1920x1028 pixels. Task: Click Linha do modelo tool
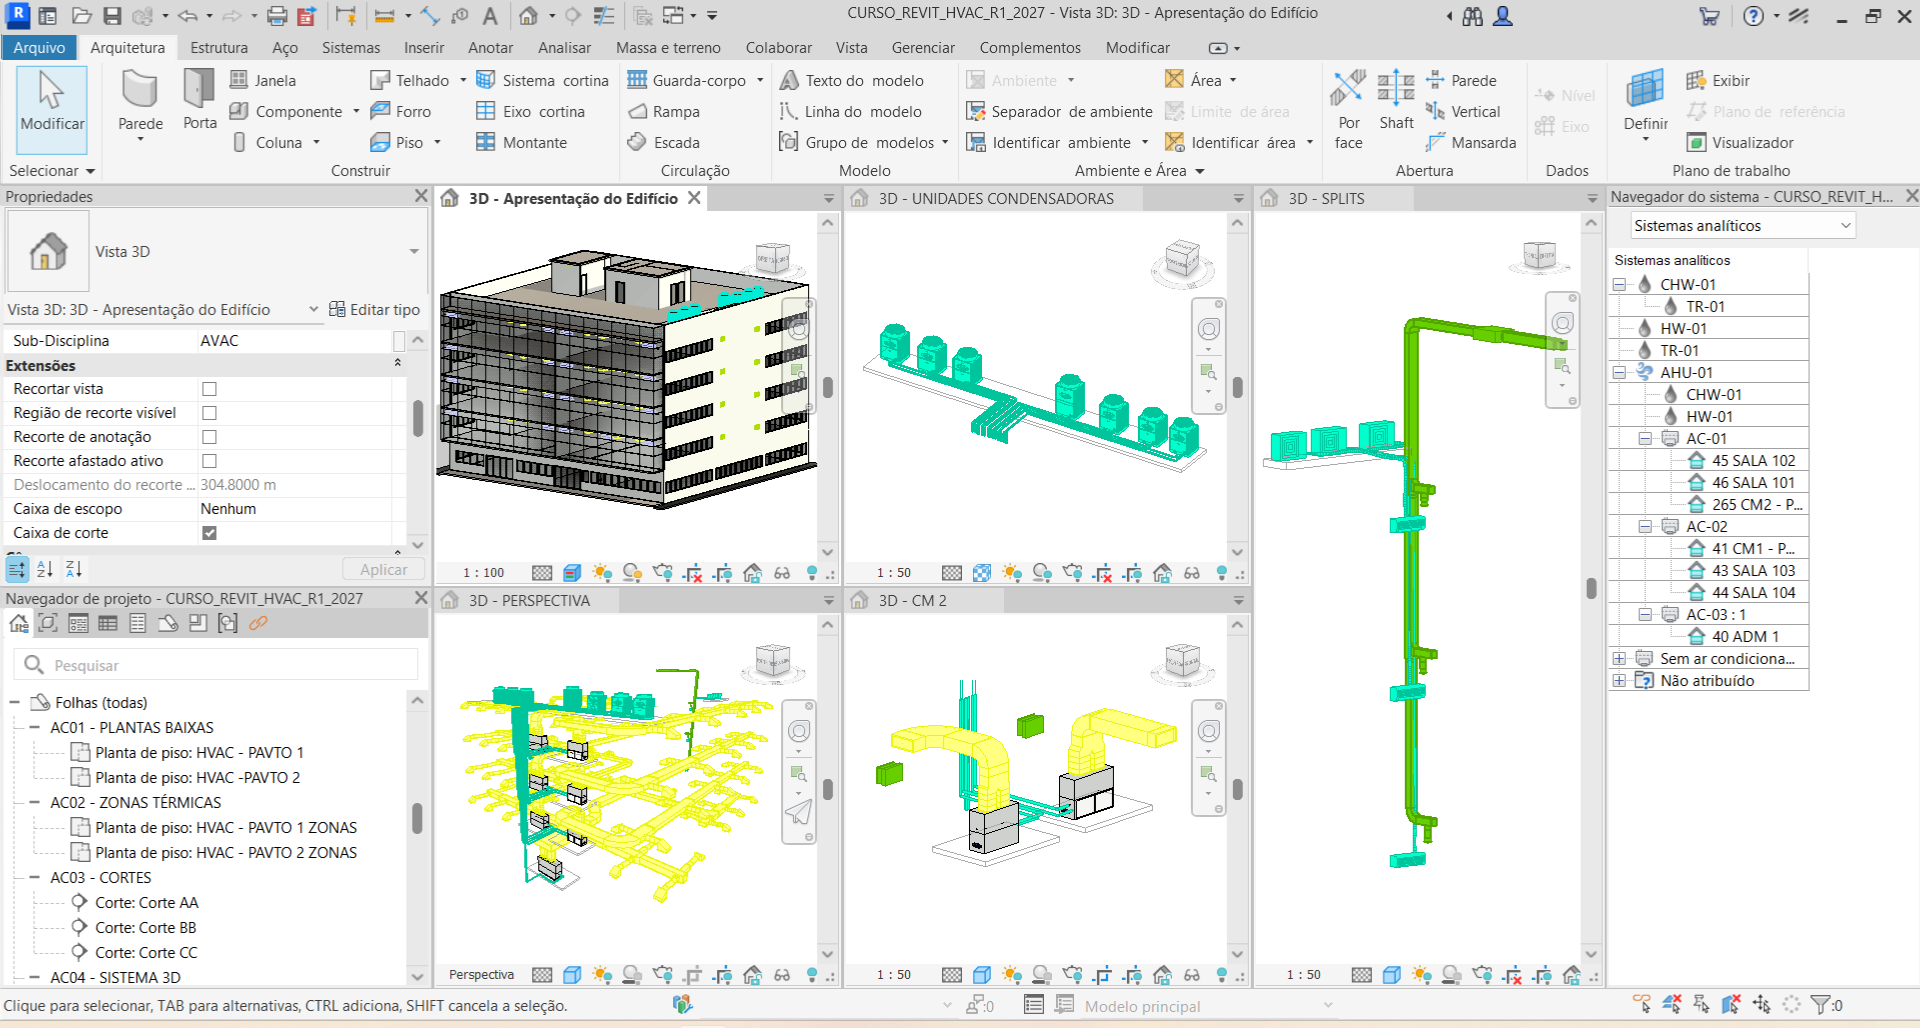(x=851, y=111)
